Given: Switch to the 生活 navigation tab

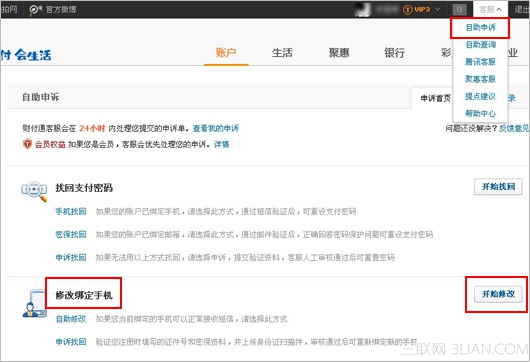Looking at the screenshot, I should click(282, 53).
